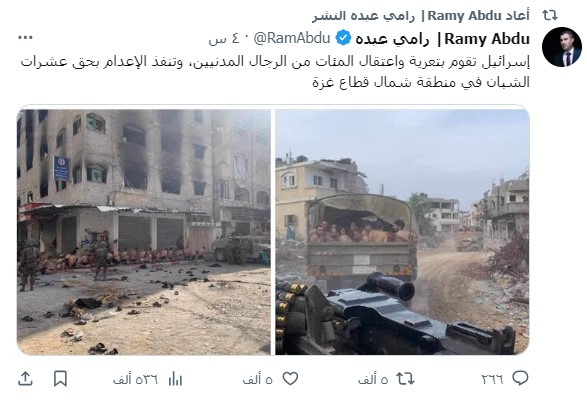This screenshot has height=400, width=587.
Task: Click the Arabic tweet body text
Action: tap(275, 72)
